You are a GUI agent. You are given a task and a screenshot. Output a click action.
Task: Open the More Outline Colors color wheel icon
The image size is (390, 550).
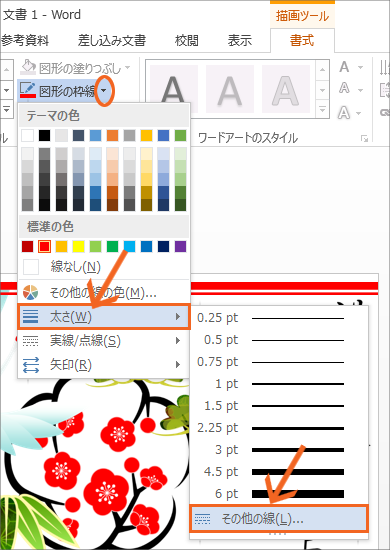31,292
